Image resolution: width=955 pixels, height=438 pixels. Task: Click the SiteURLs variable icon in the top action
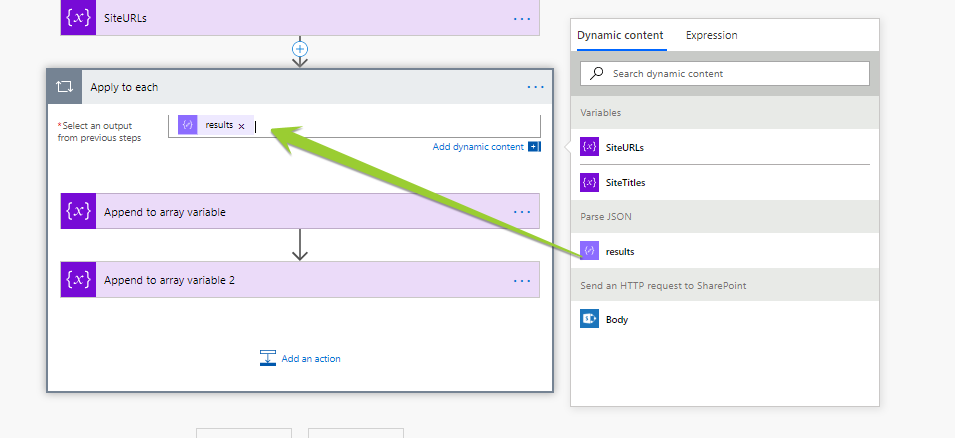click(78, 17)
